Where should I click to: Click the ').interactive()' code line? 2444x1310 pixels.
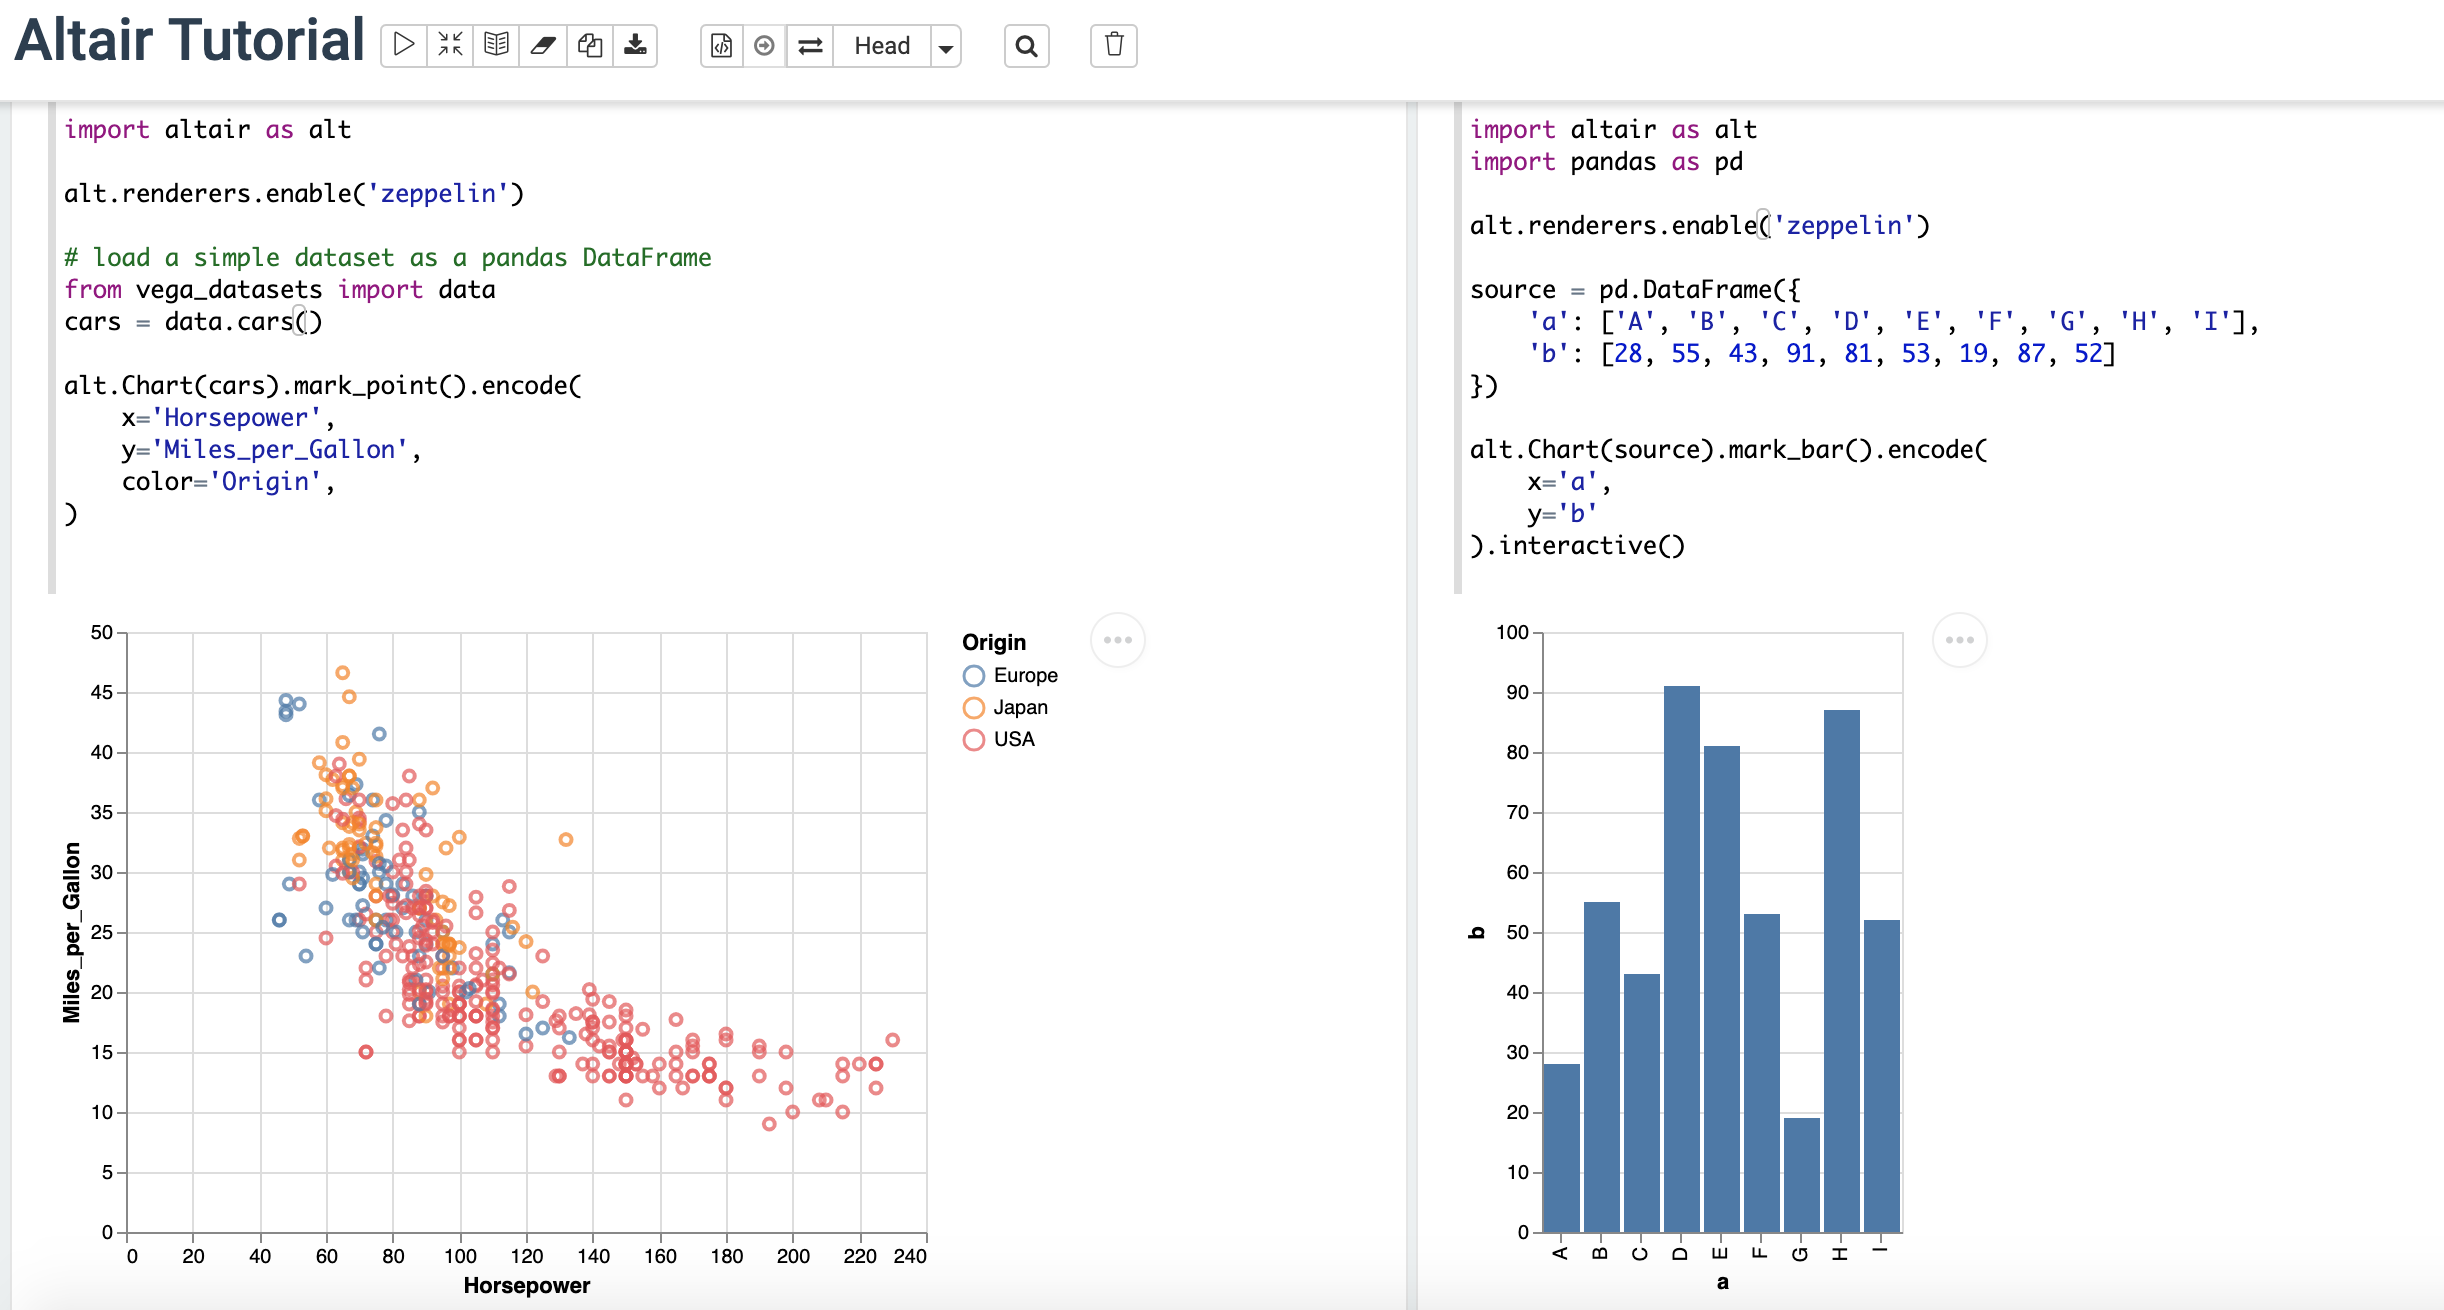(x=1578, y=545)
